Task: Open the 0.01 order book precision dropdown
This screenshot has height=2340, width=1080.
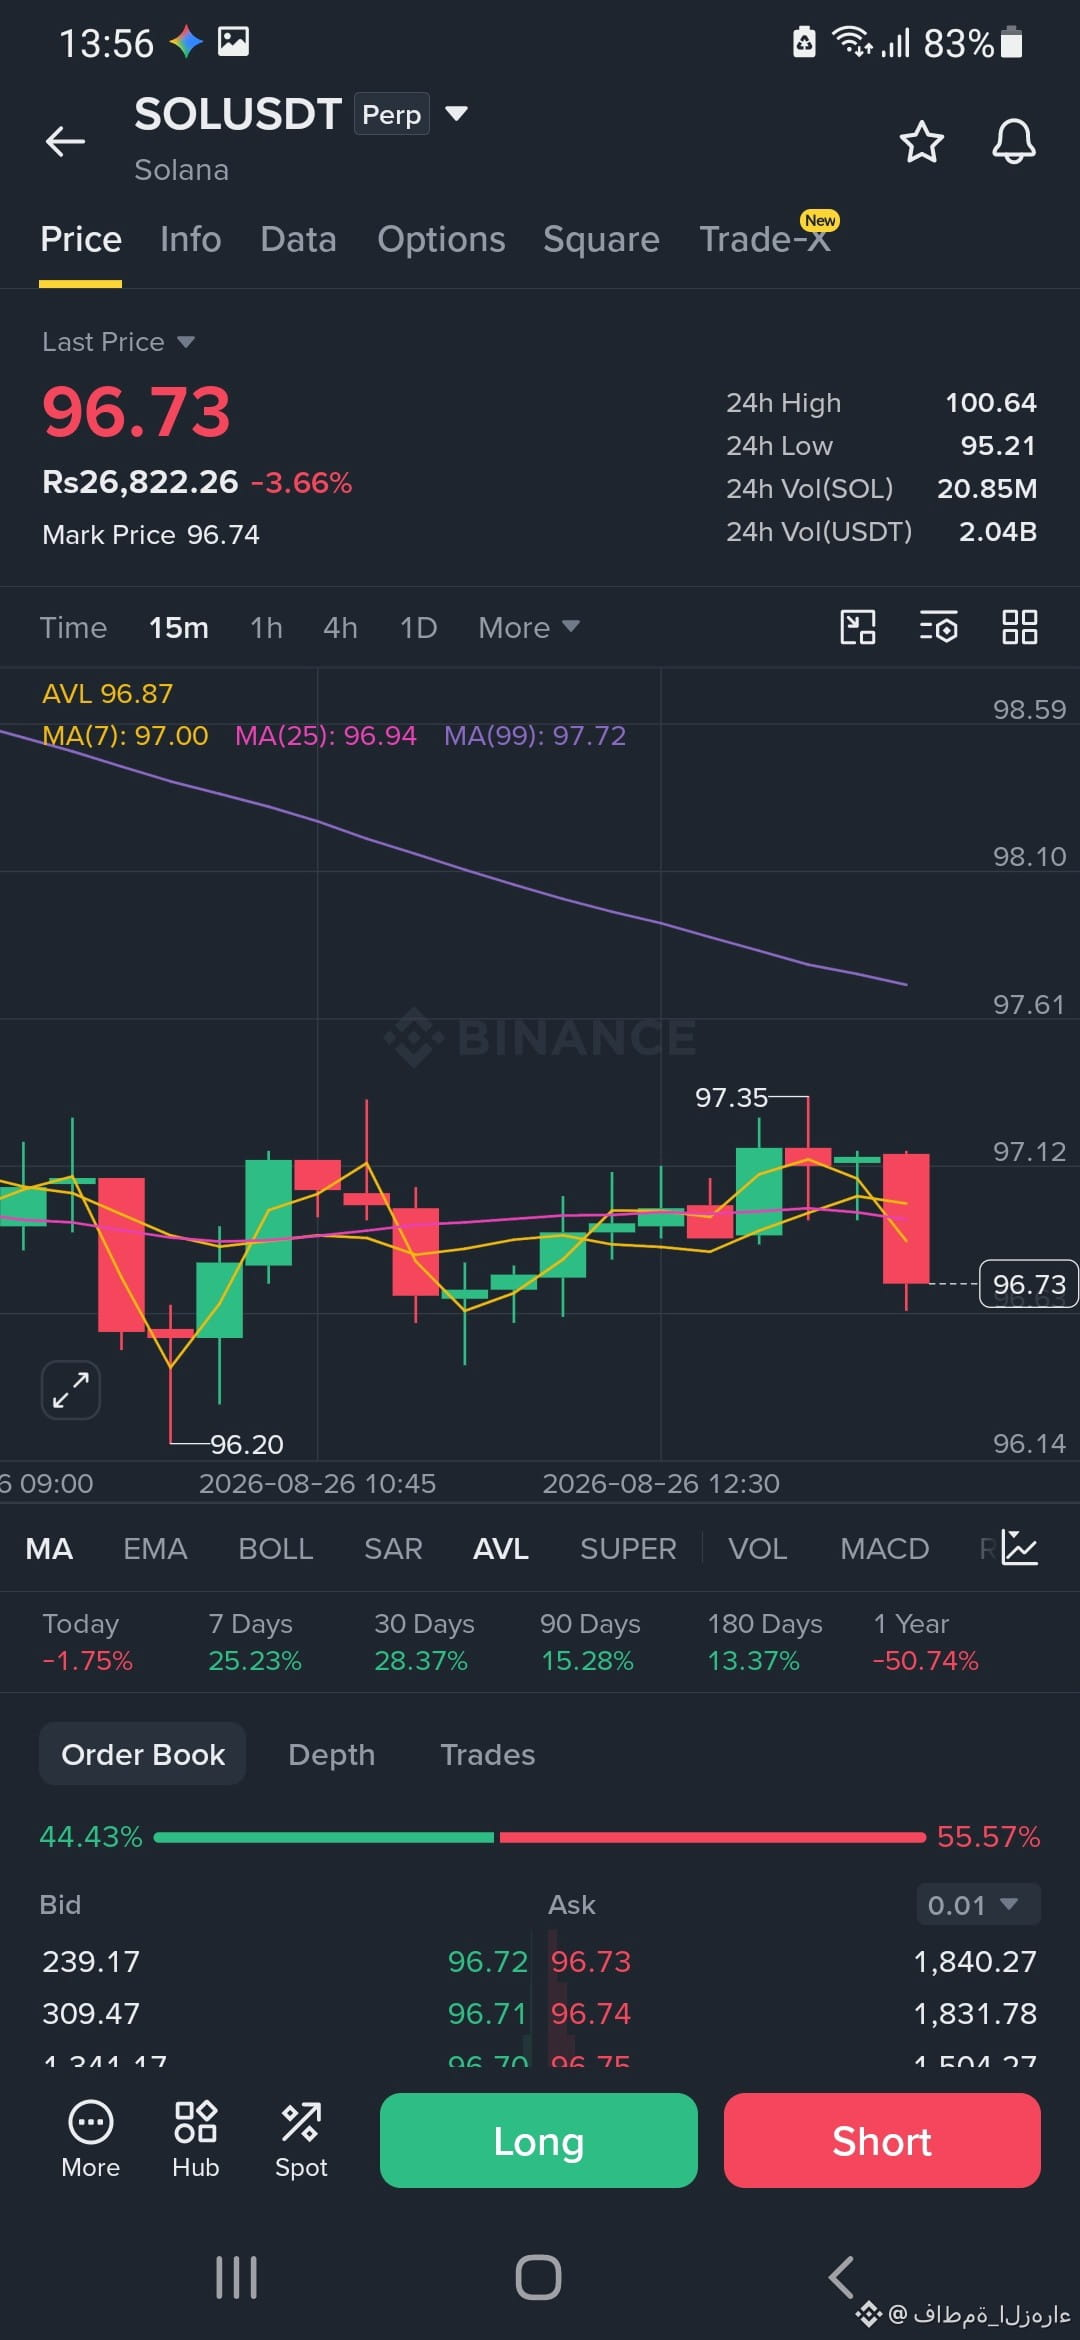Action: [978, 1904]
